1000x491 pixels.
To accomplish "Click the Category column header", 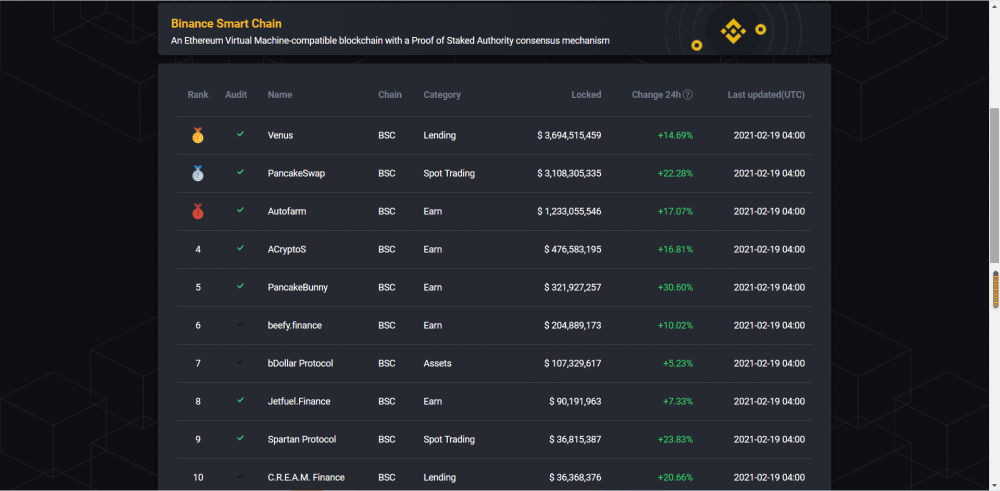I will click(442, 95).
